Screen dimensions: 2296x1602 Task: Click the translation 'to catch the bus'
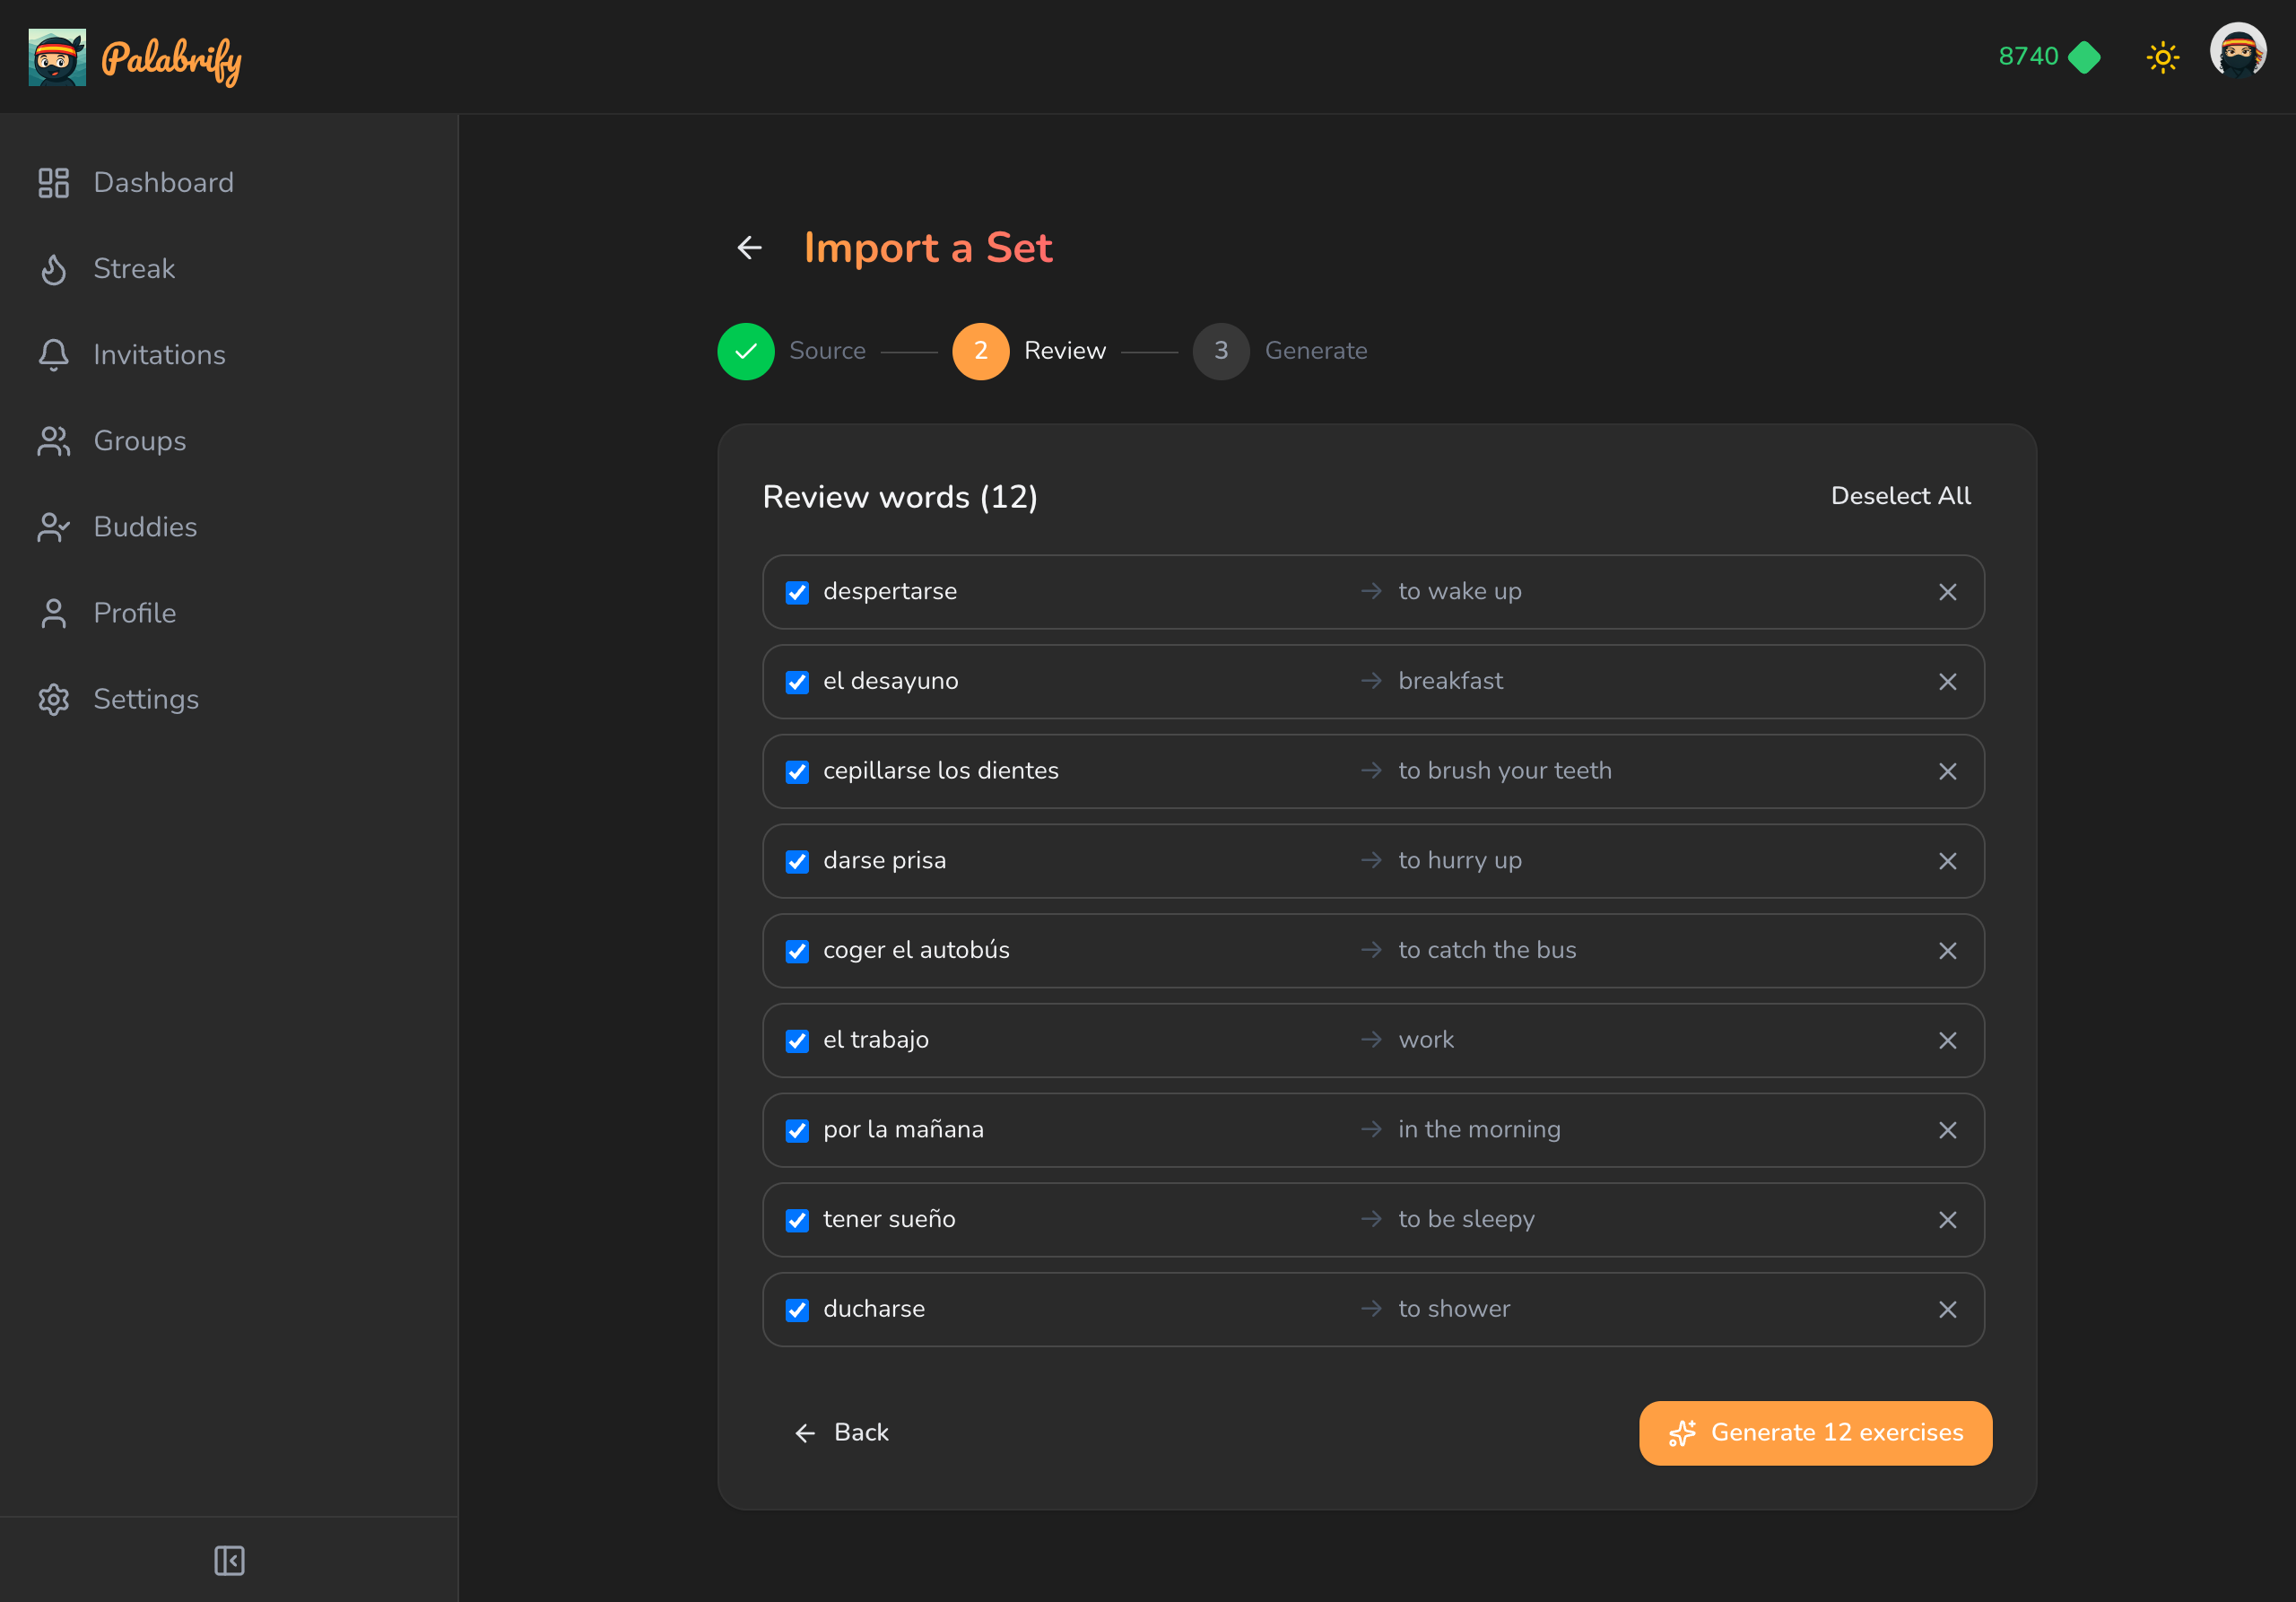(x=1486, y=950)
